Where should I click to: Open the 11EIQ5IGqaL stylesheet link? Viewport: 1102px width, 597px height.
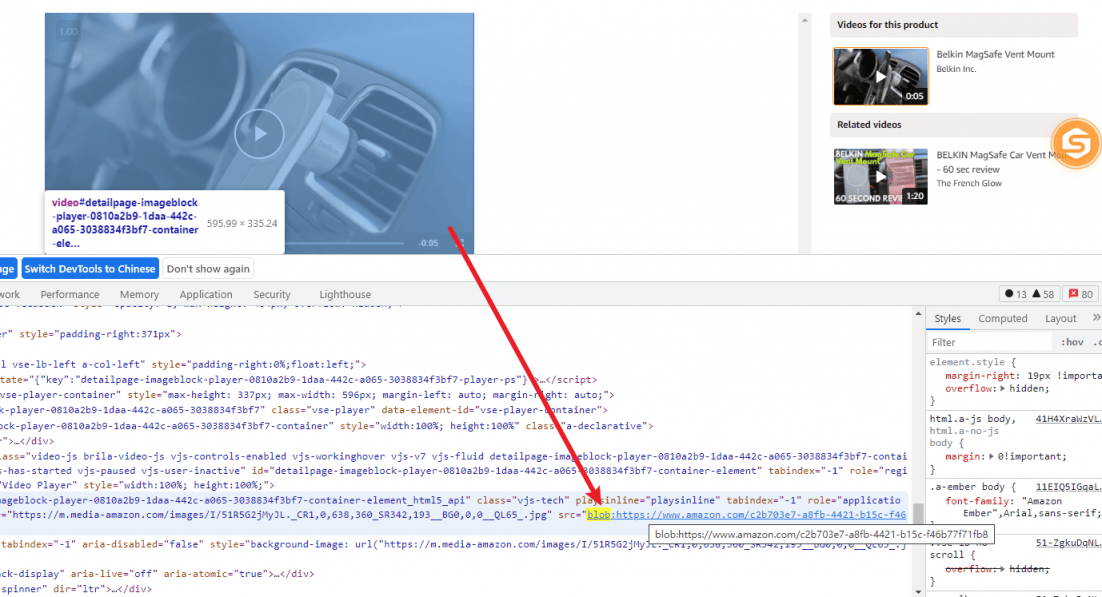(1068, 487)
